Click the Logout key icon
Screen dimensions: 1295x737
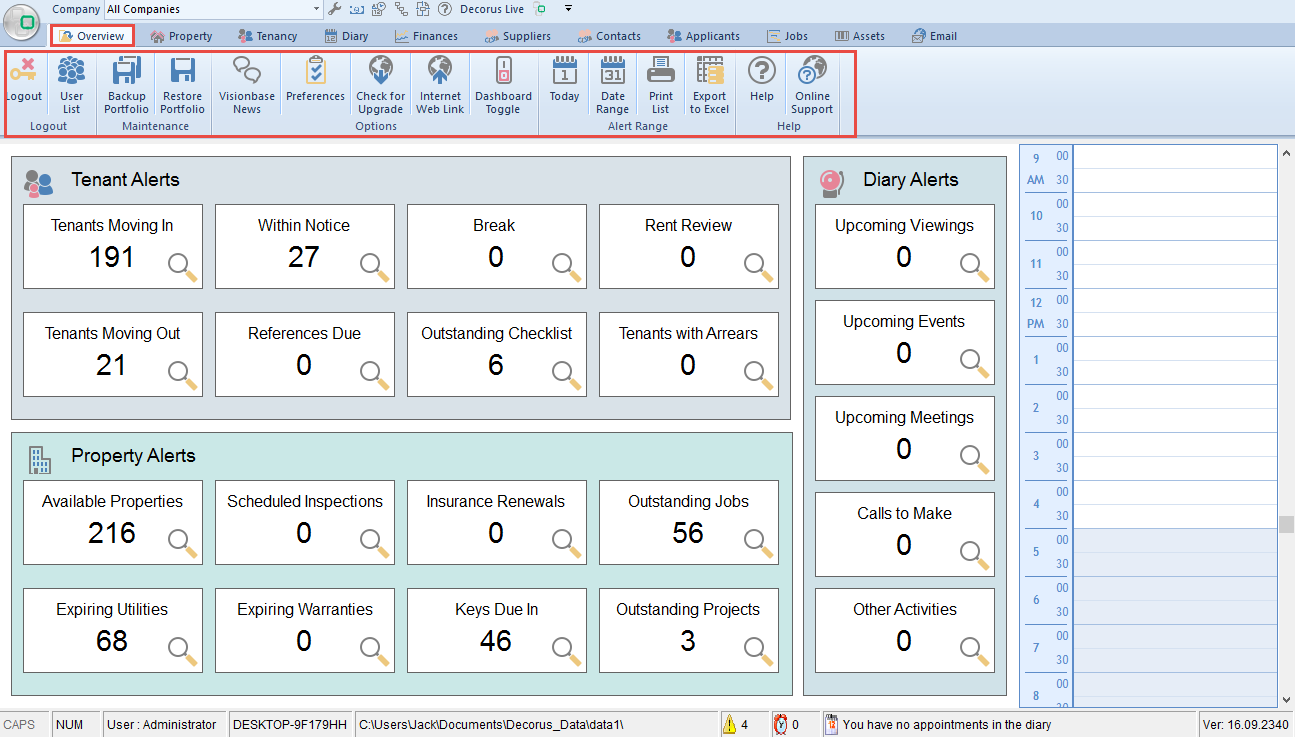click(23, 73)
